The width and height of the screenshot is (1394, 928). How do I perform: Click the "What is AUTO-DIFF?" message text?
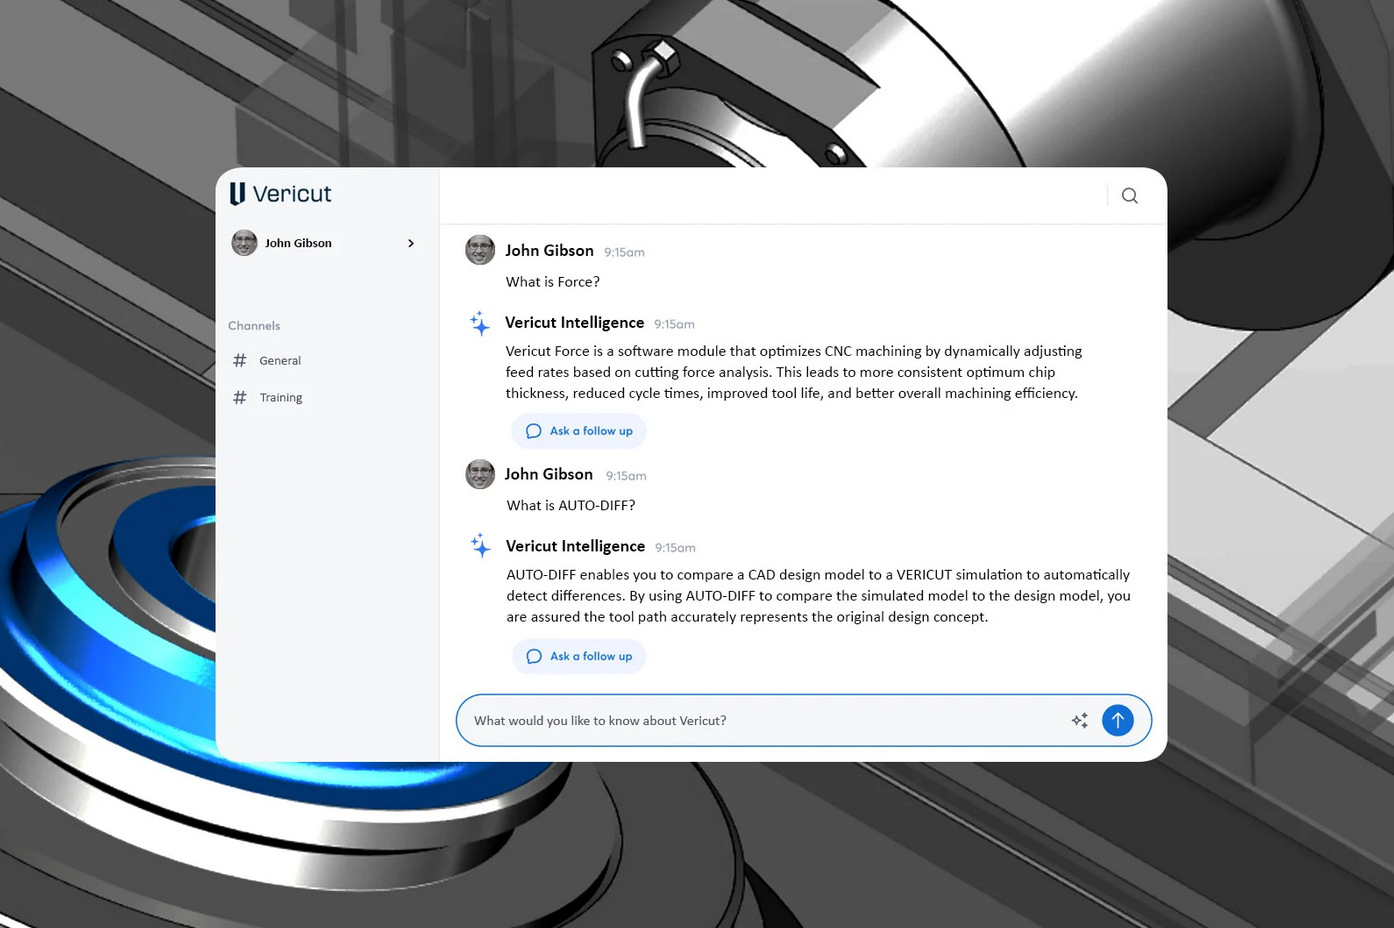click(x=571, y=506)
